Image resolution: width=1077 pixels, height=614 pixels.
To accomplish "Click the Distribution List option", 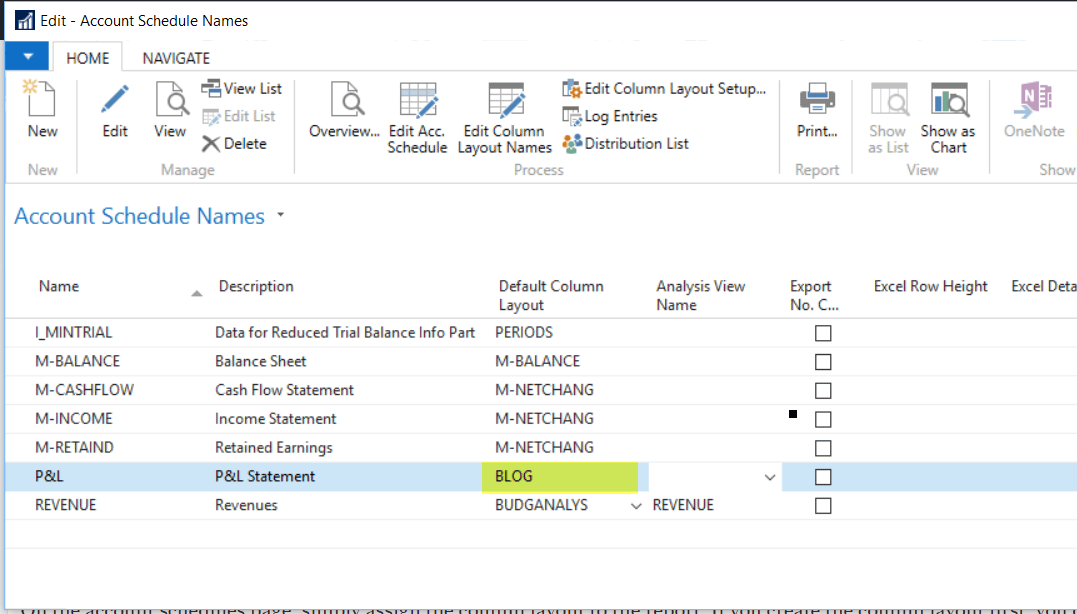I will (x=626, y=143).
